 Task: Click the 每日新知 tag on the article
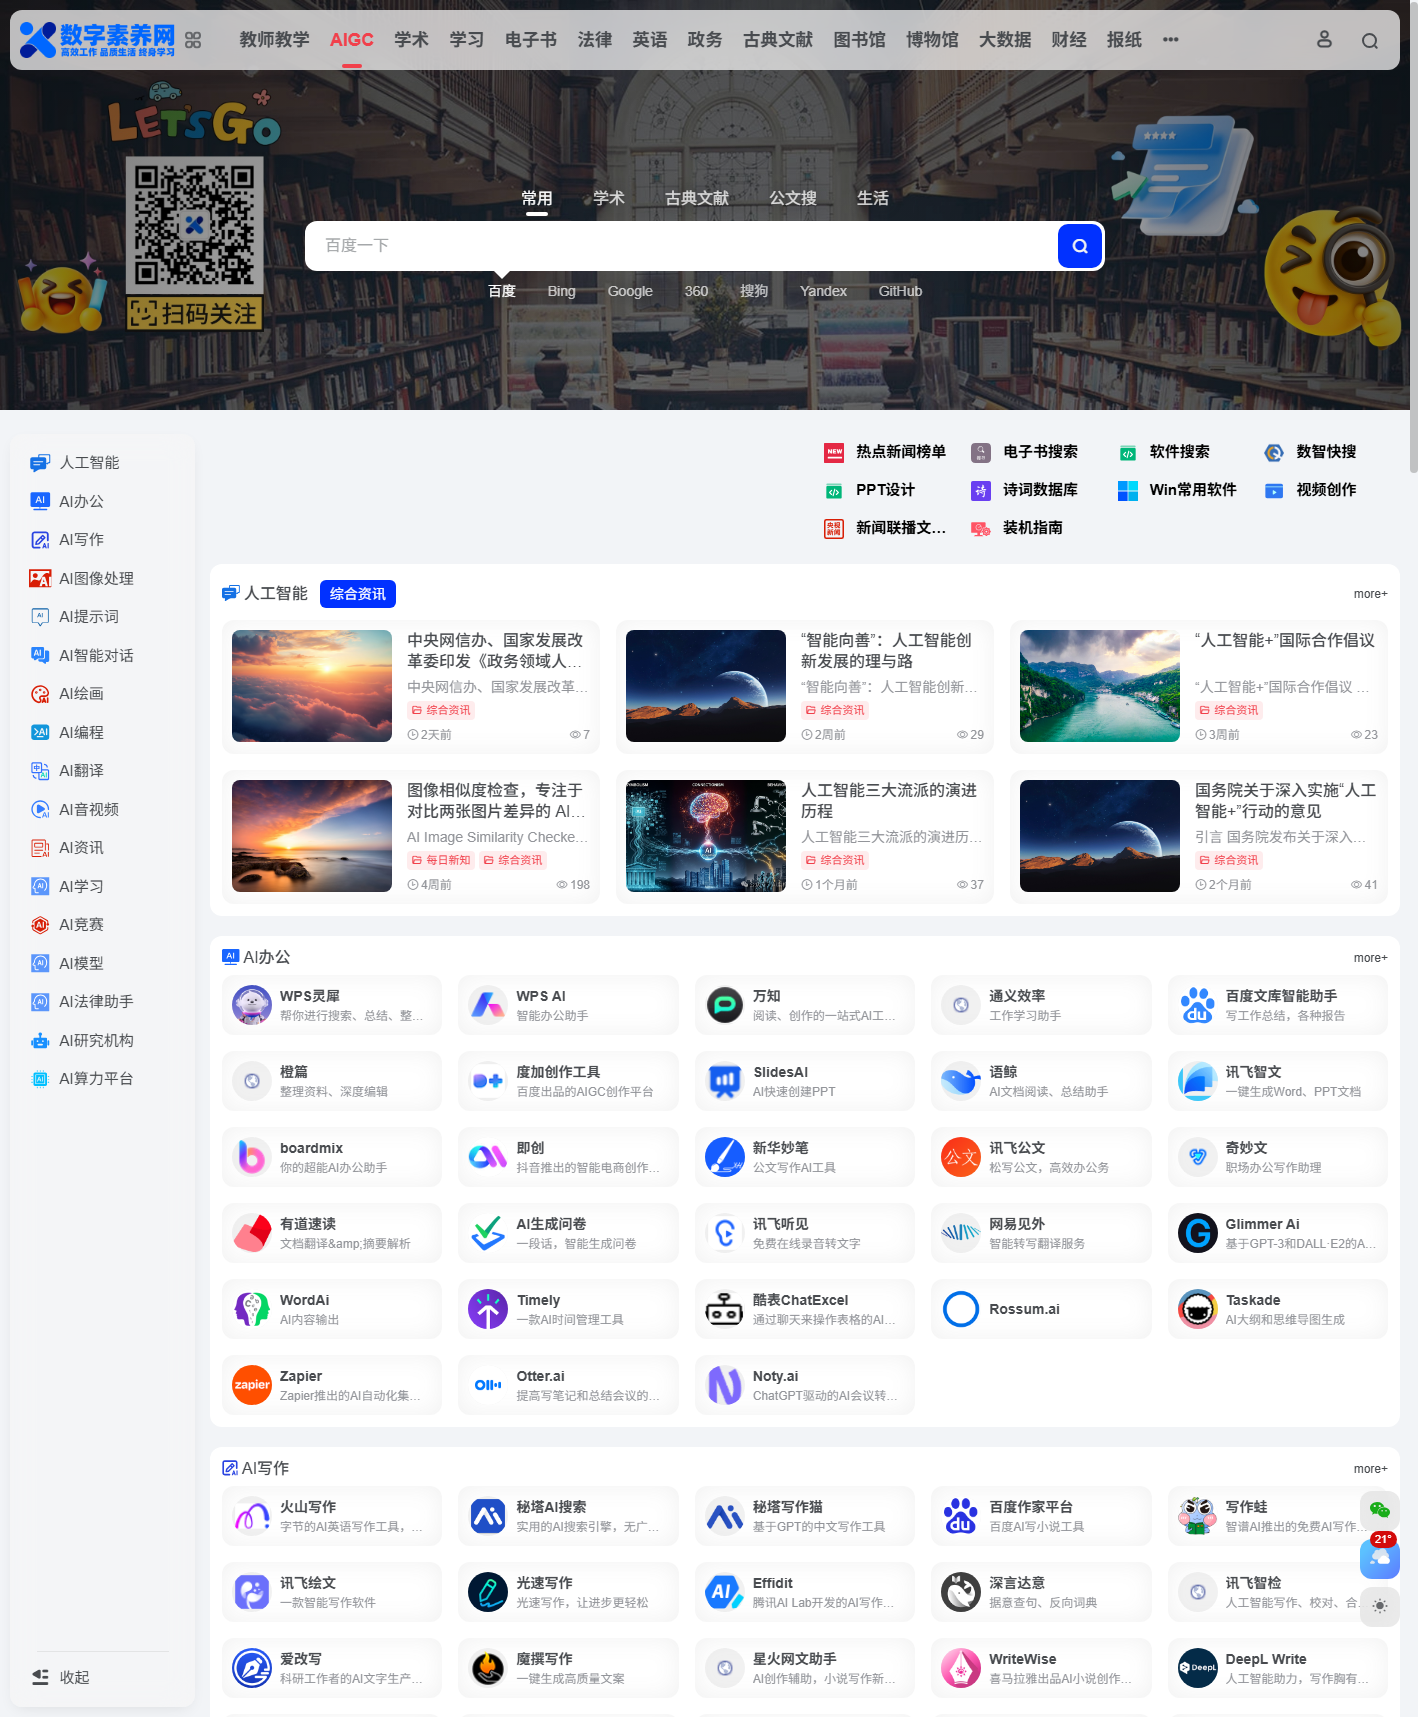click(440, 860)
